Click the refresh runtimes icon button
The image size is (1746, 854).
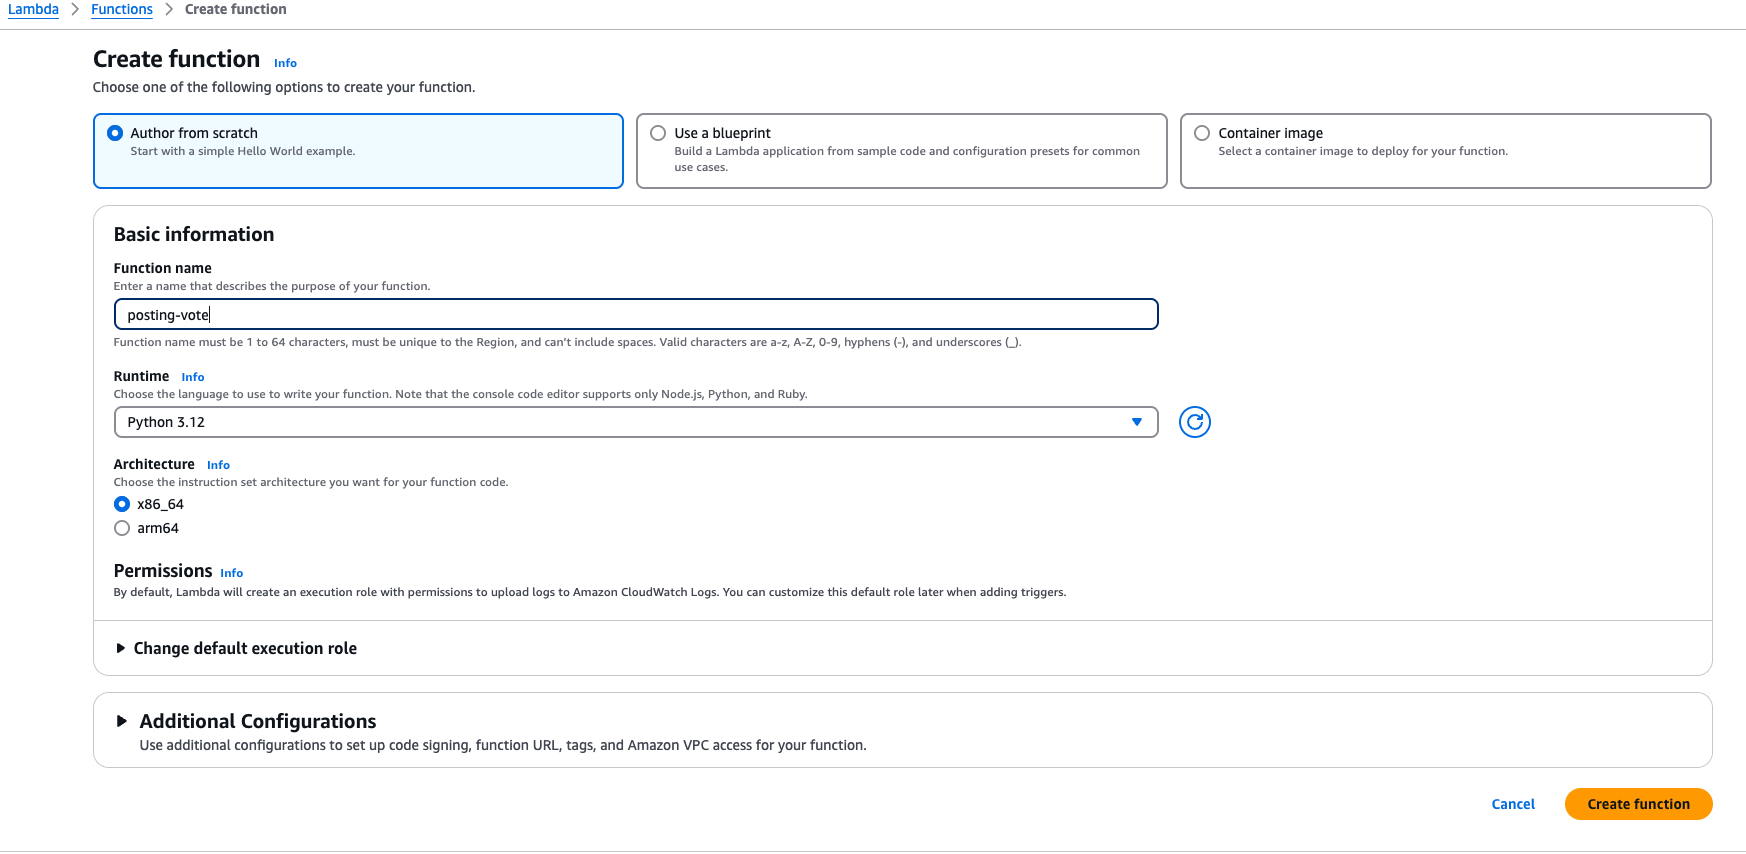1194,422
